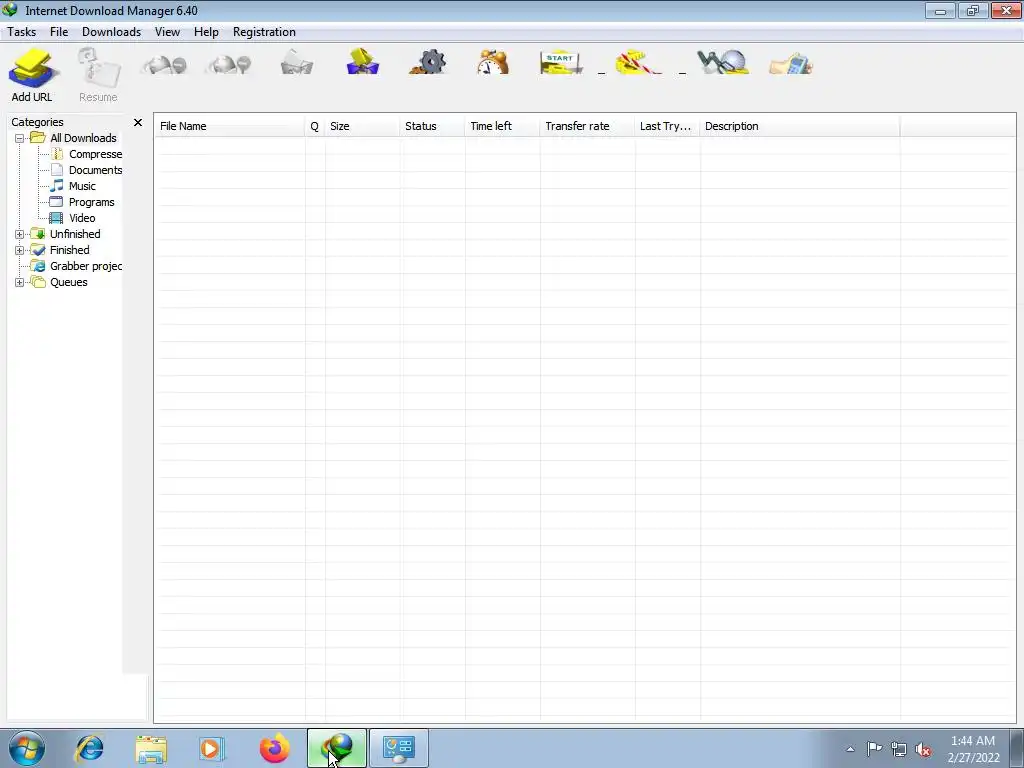Sort by Status column header
Viewport: 1024px width, 768px height.
432,126
